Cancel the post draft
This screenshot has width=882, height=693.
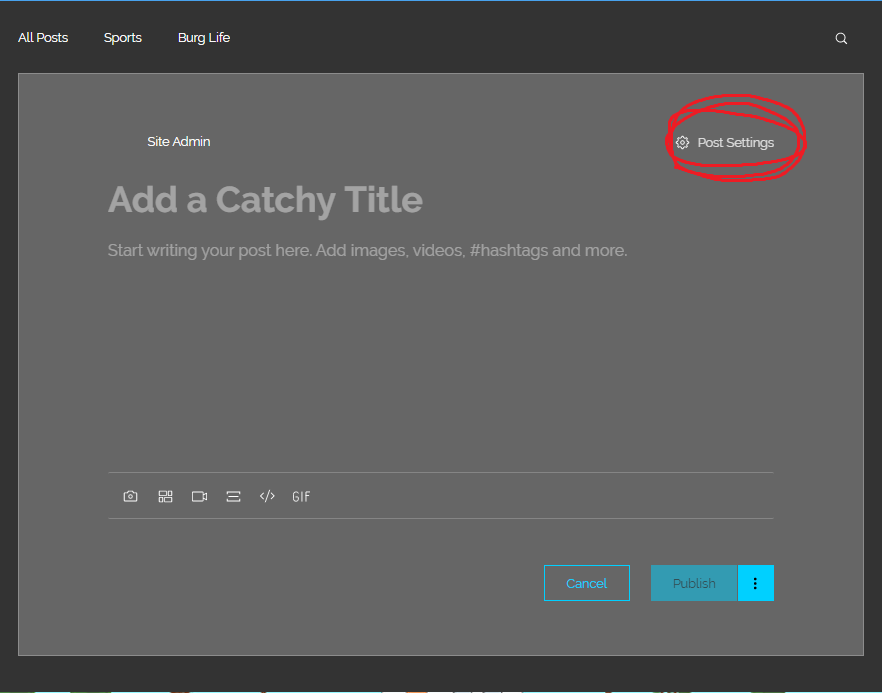click(586, 583)
